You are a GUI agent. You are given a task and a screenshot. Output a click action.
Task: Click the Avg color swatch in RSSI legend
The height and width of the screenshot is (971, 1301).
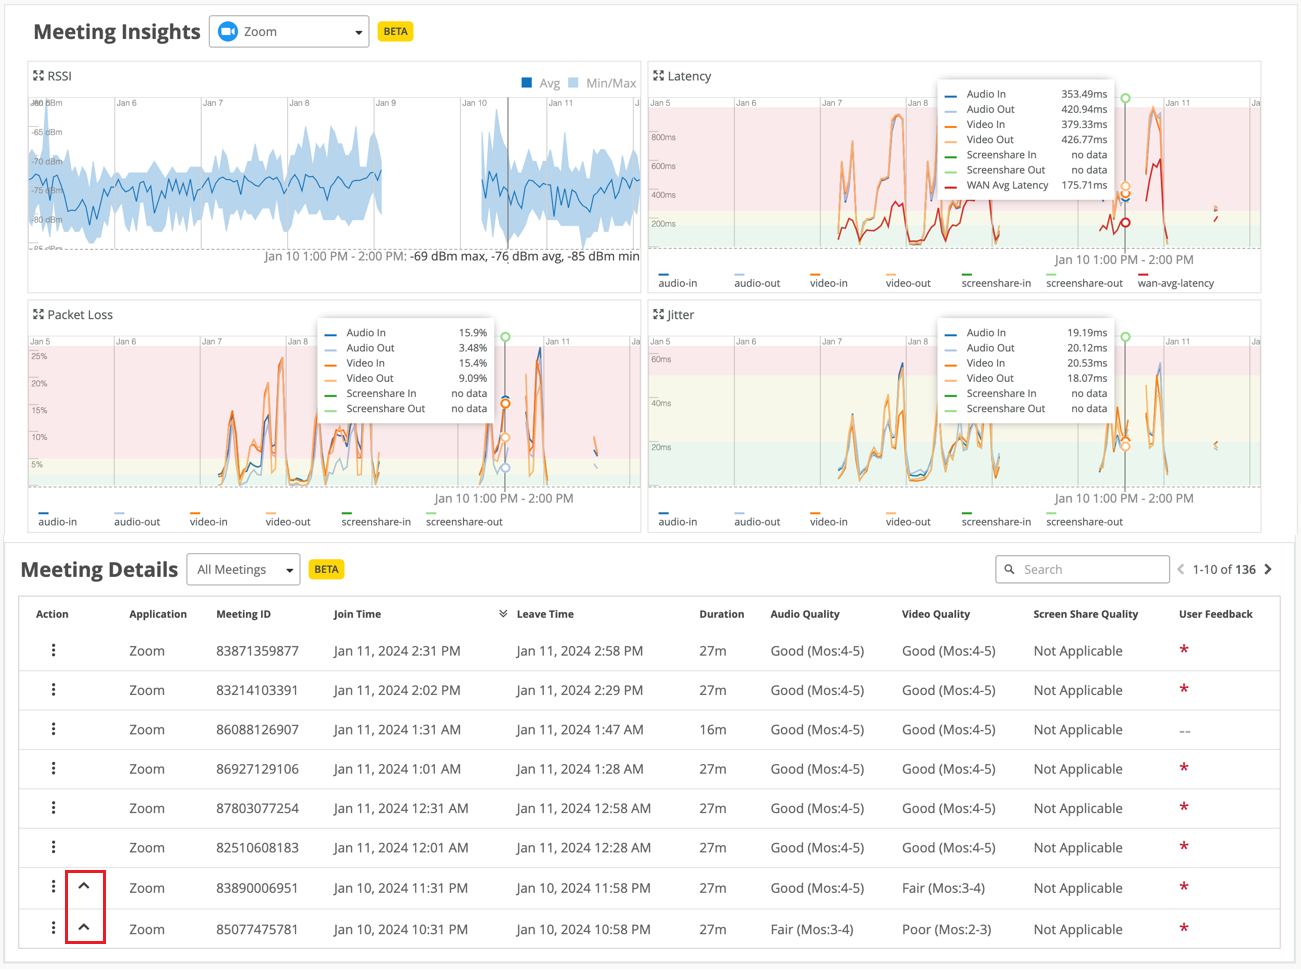click(527, 83)
